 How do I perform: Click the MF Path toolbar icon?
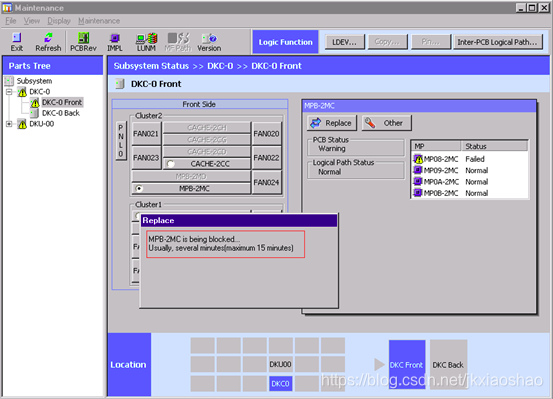pos(178,42)
